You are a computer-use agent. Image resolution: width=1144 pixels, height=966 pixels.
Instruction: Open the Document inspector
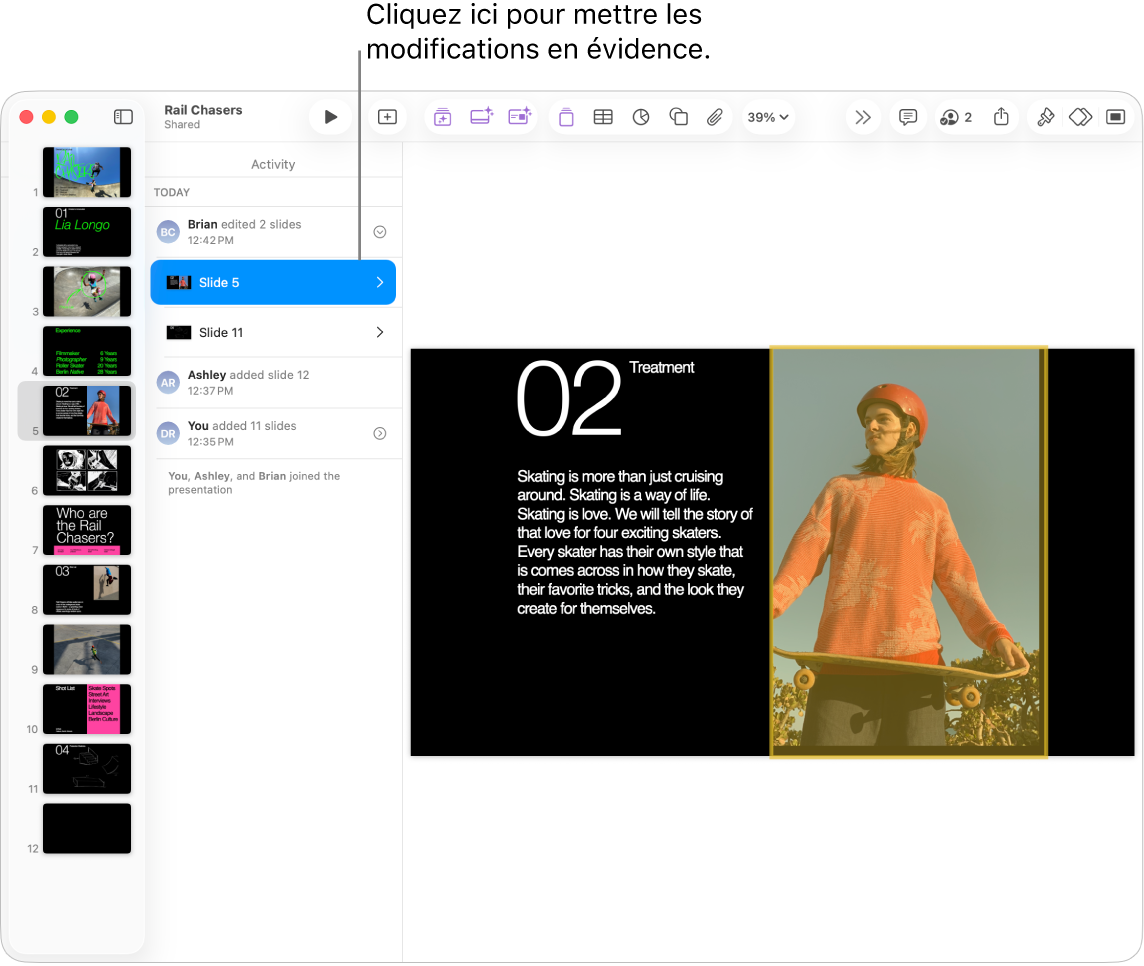point(1115,116)
